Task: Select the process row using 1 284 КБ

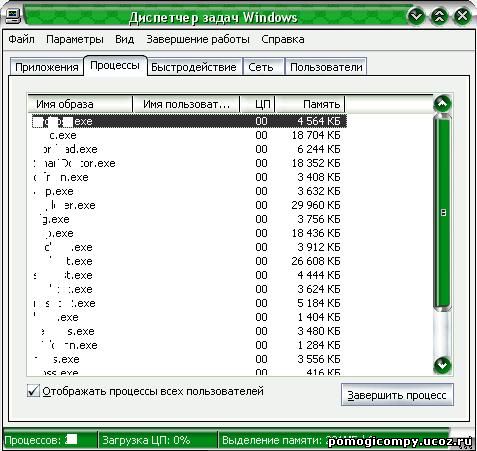Action: (x=189, y=345)
